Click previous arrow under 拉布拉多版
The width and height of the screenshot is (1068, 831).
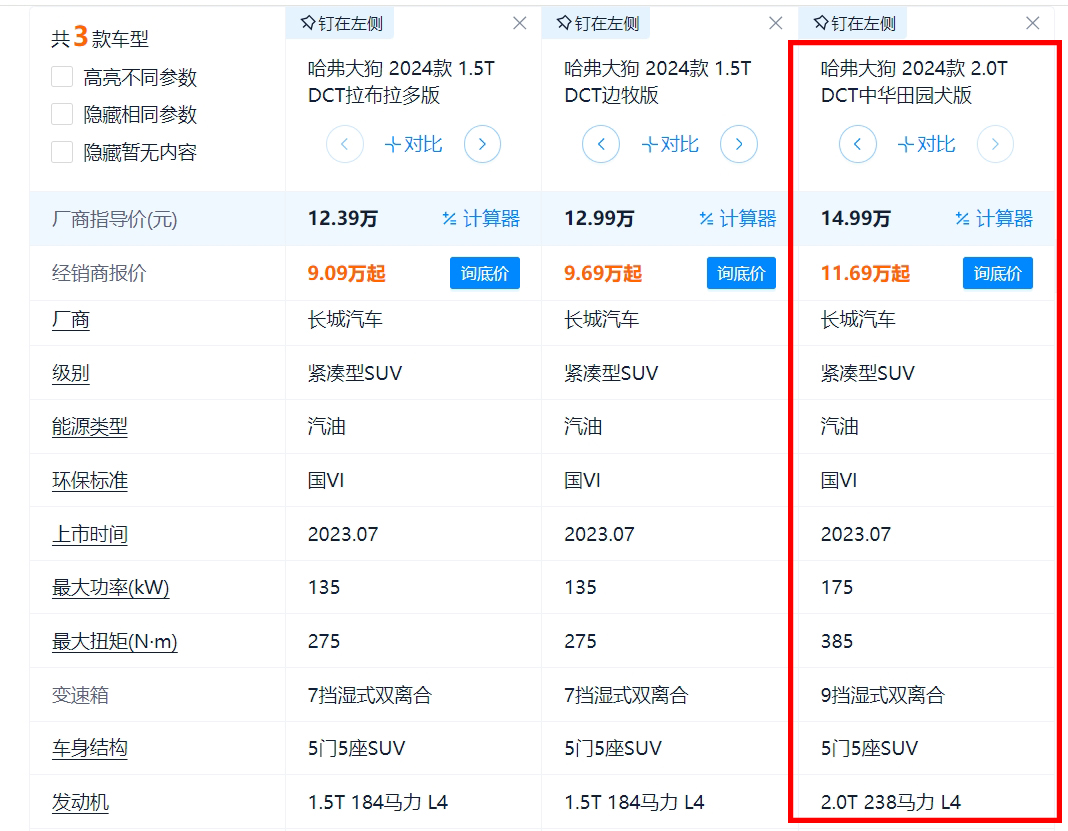(x=345, y=144)
